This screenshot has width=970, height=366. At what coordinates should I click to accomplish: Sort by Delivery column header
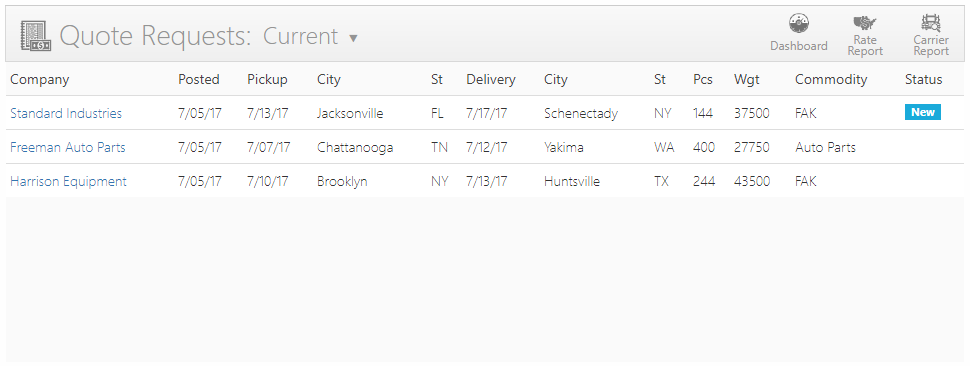491,80
